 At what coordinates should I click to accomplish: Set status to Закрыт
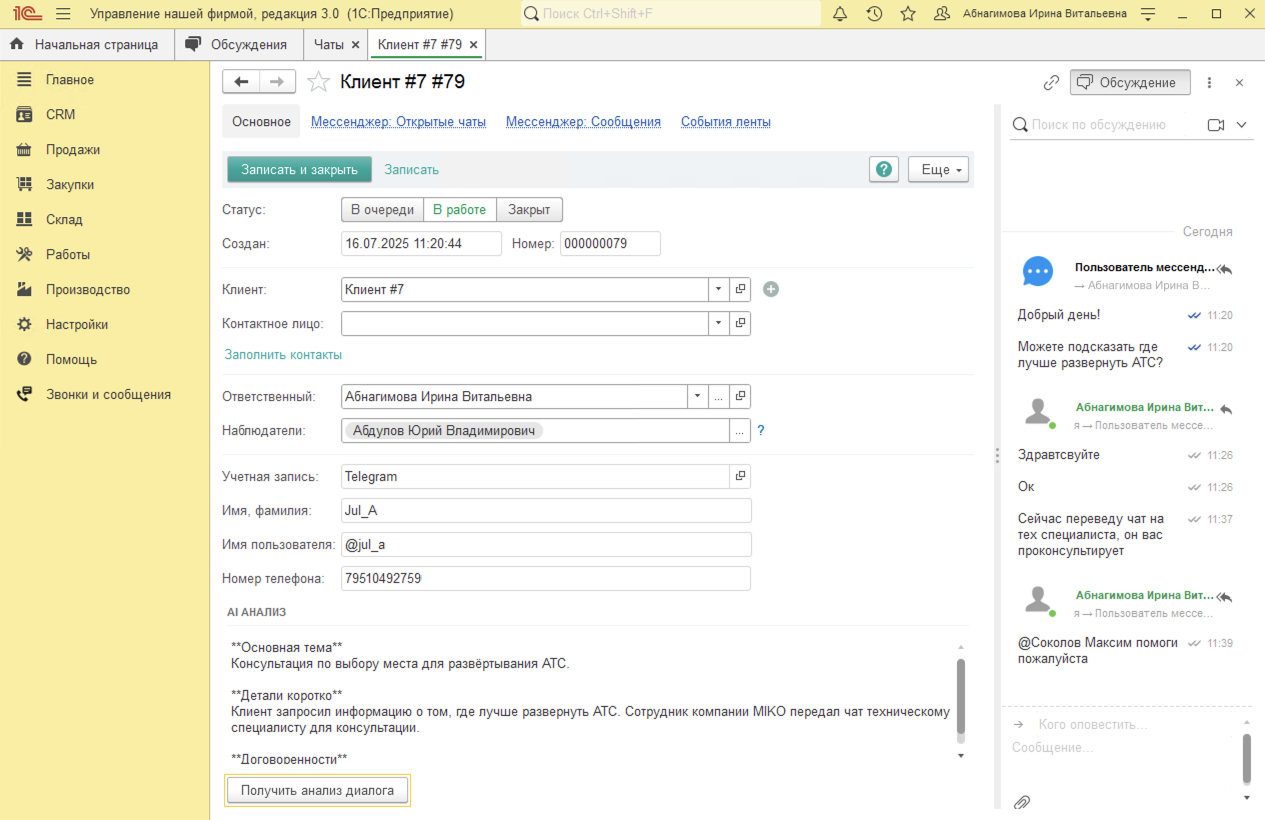(x=529, y=210)
